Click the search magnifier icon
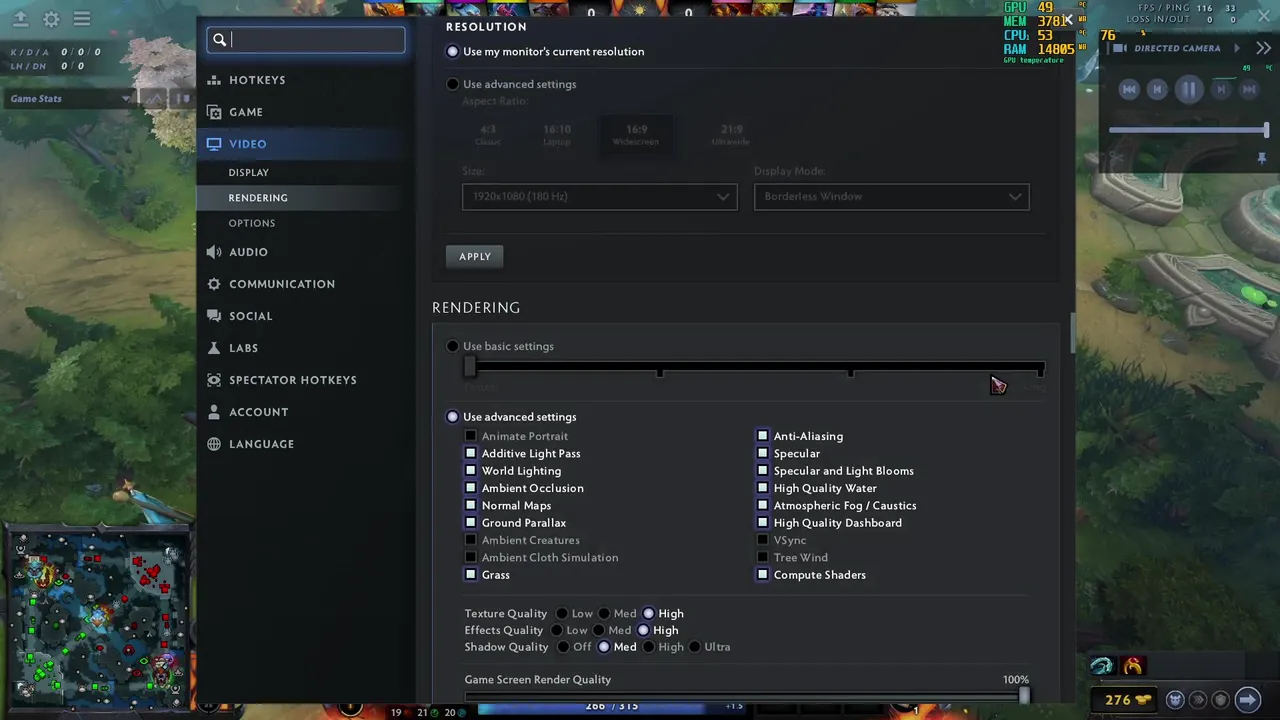Screen dimensions: 1280x720 220,40
